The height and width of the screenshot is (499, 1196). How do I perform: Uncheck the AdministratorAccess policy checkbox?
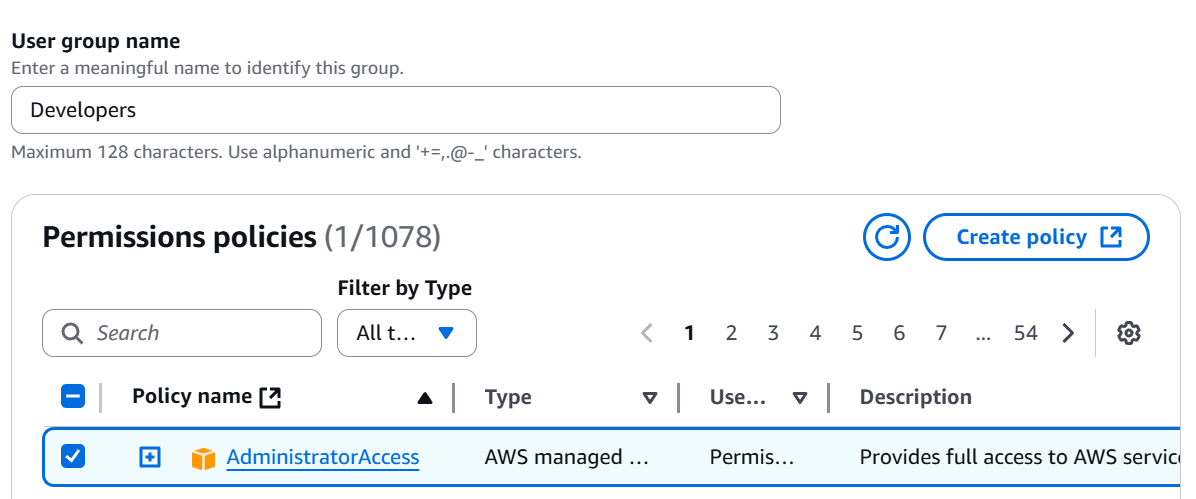73,457
